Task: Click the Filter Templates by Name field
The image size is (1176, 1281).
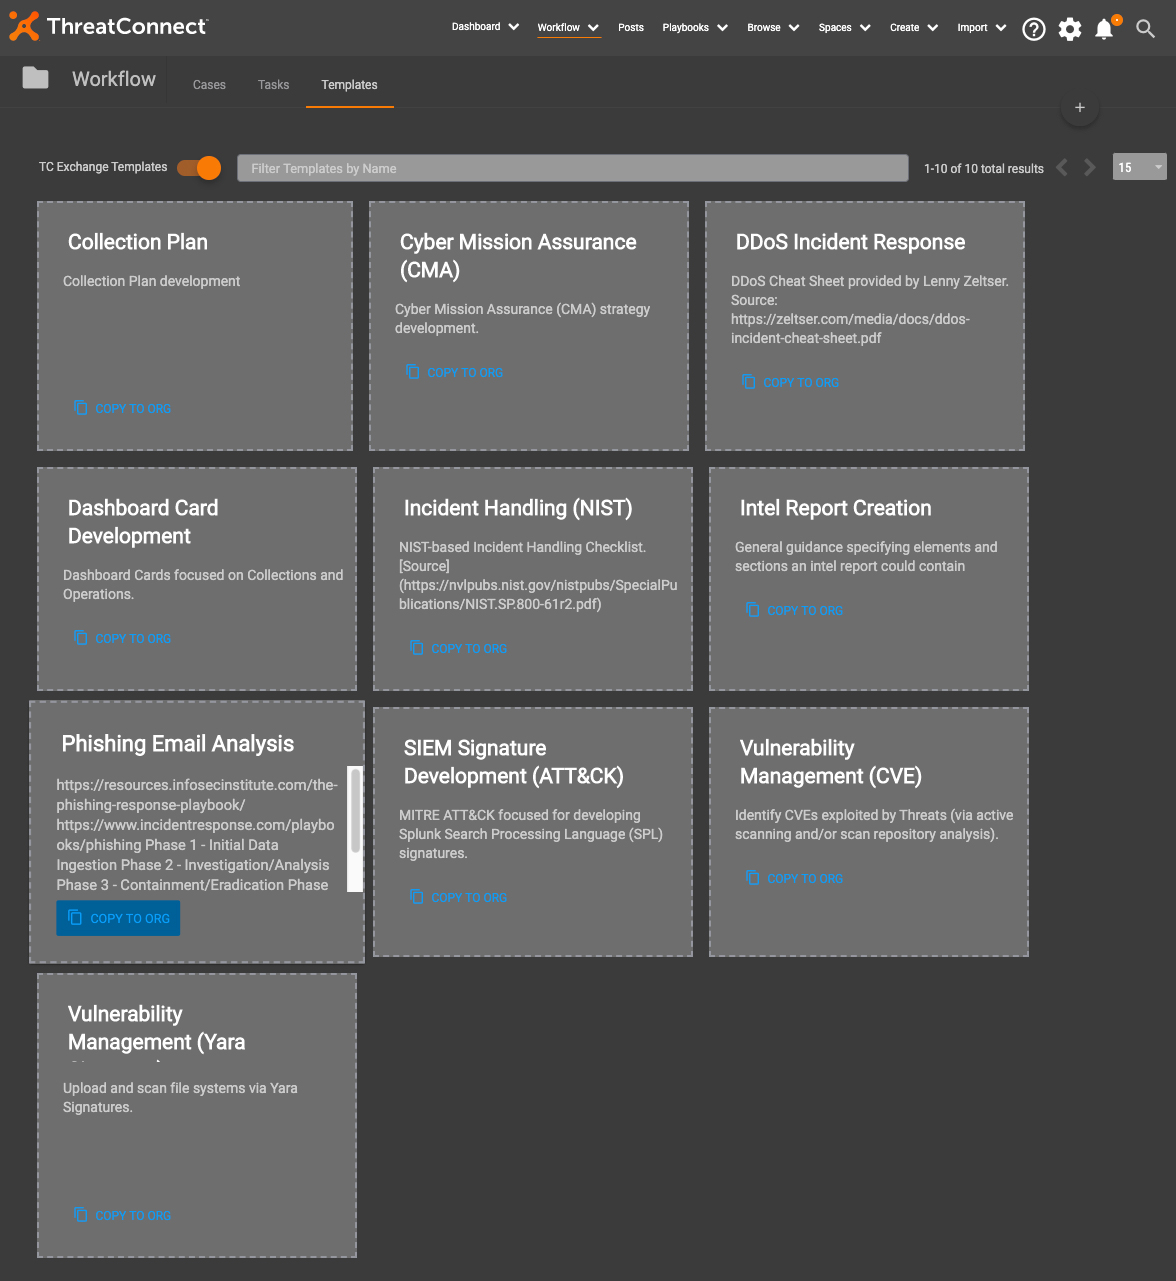Action: (572, 168)
